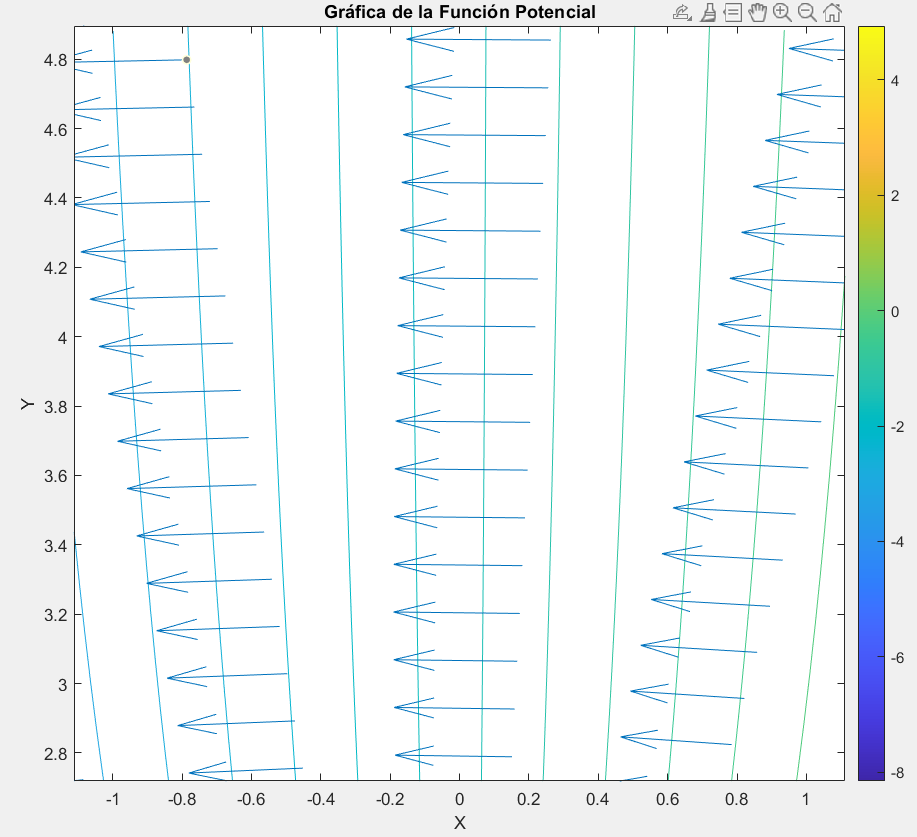This screenshot has height=837, width=917.
Task: Open the Export axes dropdown icon
Action: coord(682,12)
